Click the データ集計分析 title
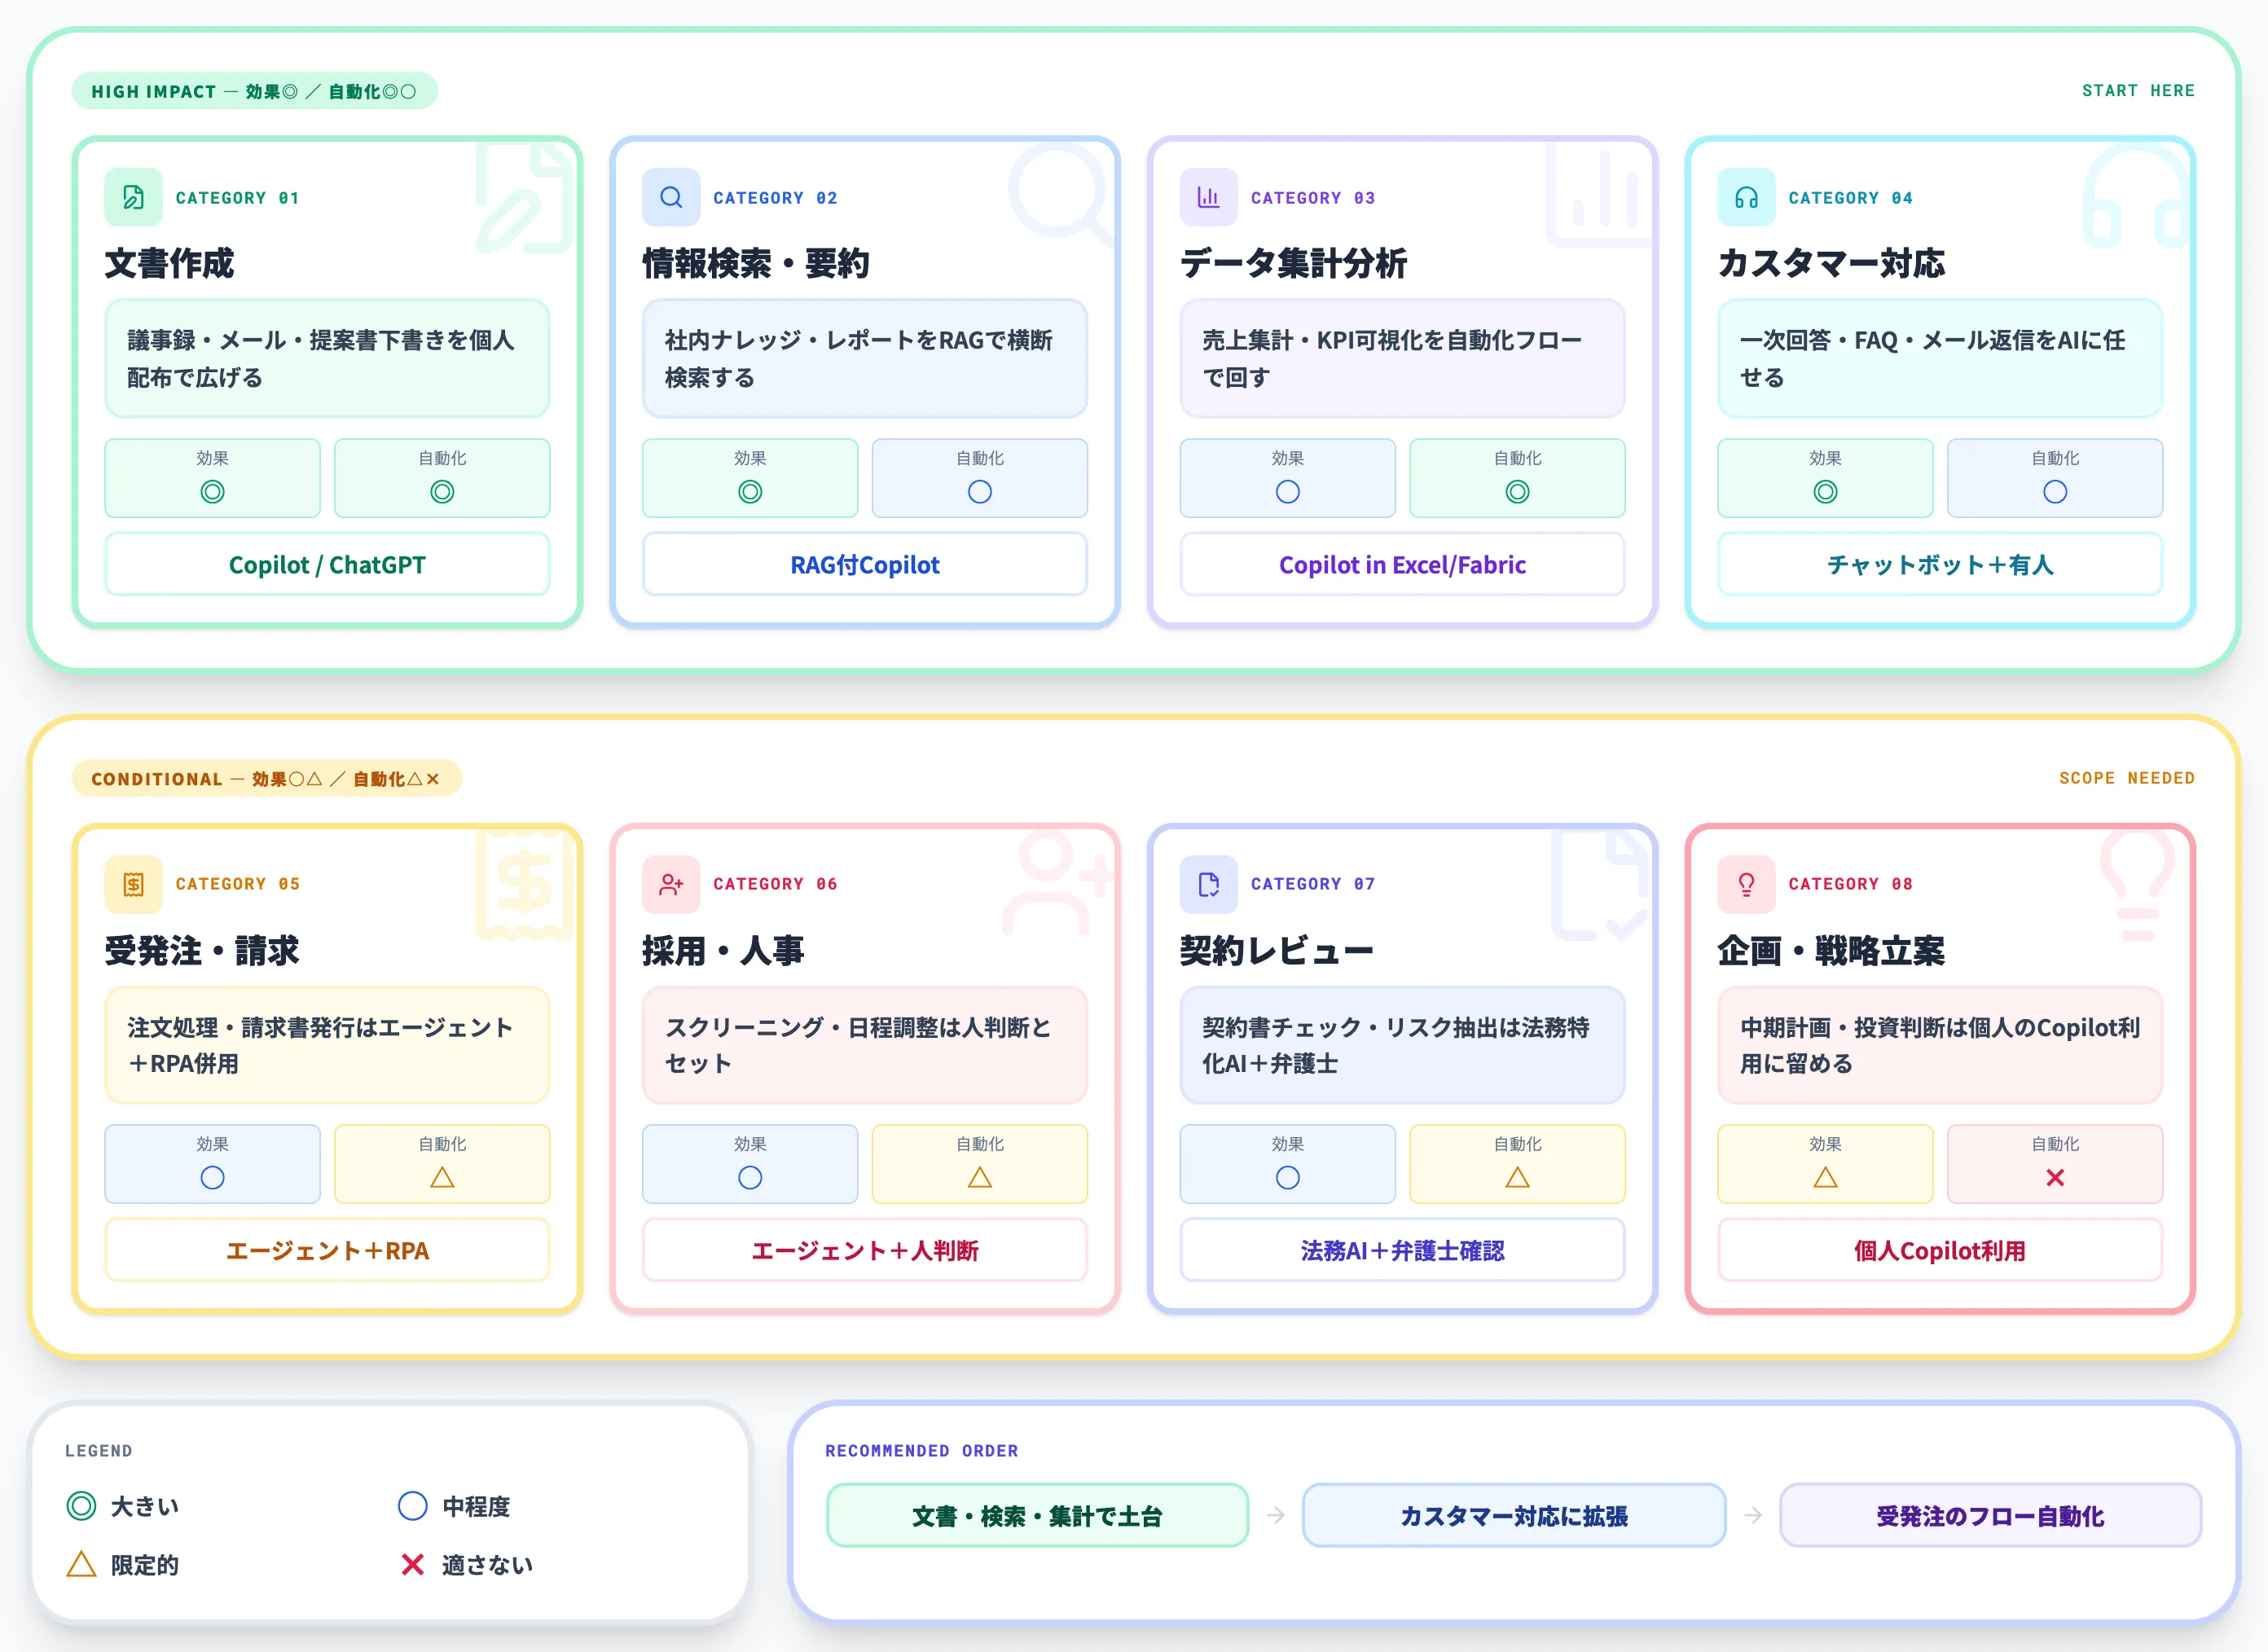2268x1652 pixels. pos(1293,263)
